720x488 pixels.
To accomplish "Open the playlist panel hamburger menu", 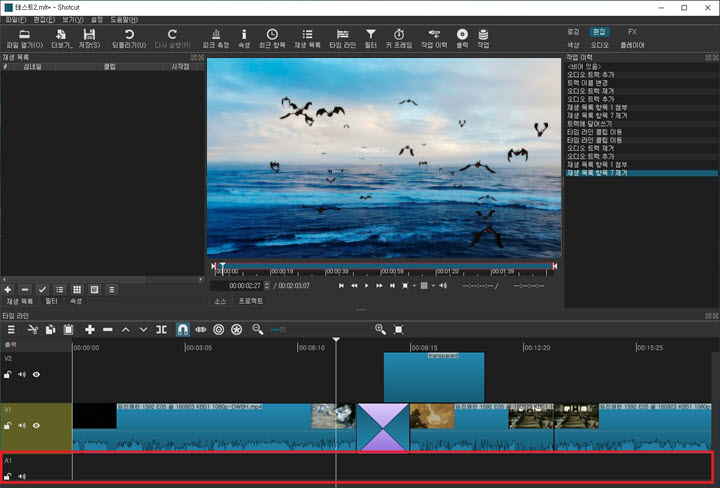I will (112, 289).
